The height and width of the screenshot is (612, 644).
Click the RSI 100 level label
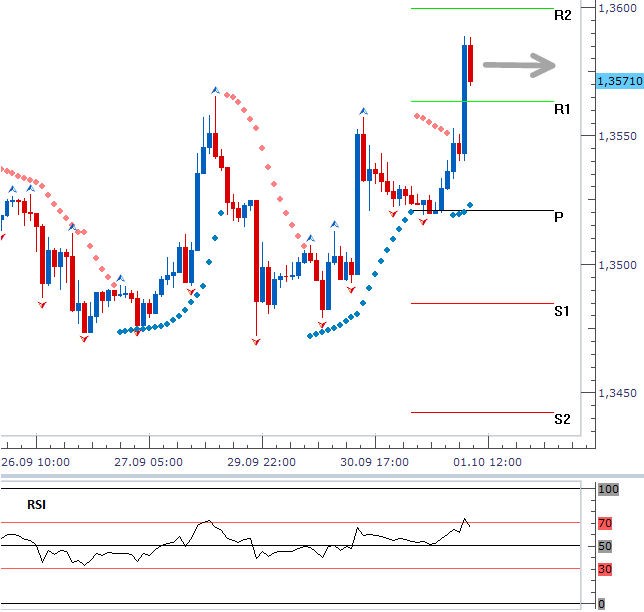[608, 489]
